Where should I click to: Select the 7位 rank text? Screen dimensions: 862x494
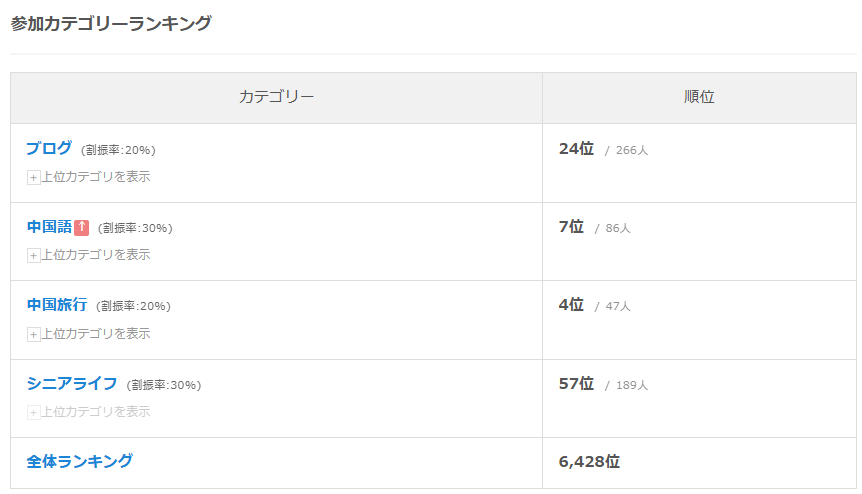[571, 227]
